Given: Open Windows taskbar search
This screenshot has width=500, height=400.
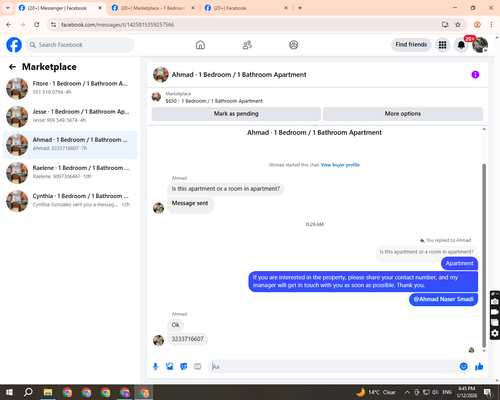Looking at the screenshot, I should tap(28, 392).
